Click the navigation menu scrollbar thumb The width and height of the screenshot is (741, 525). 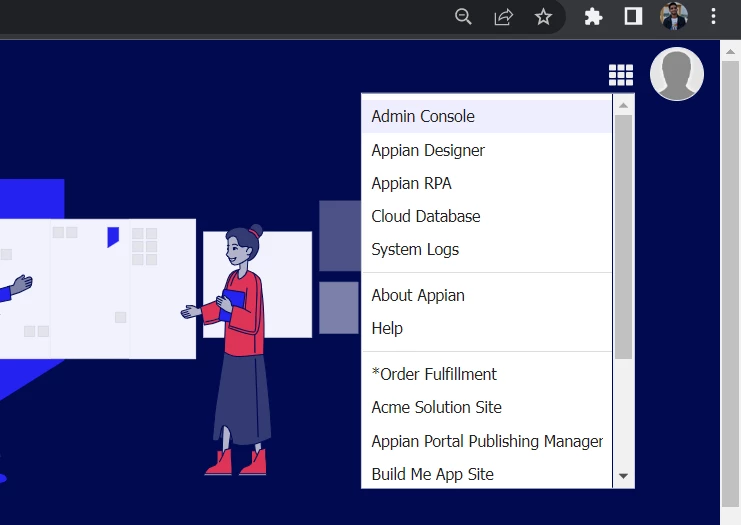click(x=623, y=237)
